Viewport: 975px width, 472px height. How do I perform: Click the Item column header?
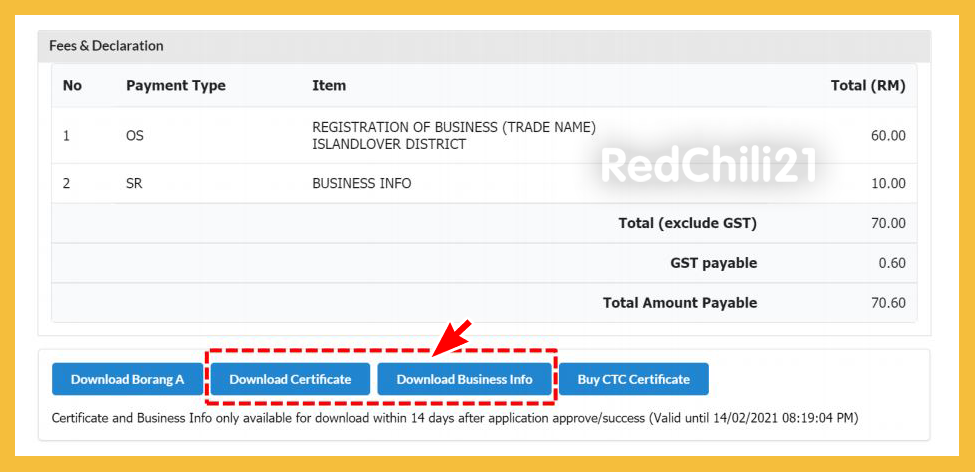pos(329,86)
